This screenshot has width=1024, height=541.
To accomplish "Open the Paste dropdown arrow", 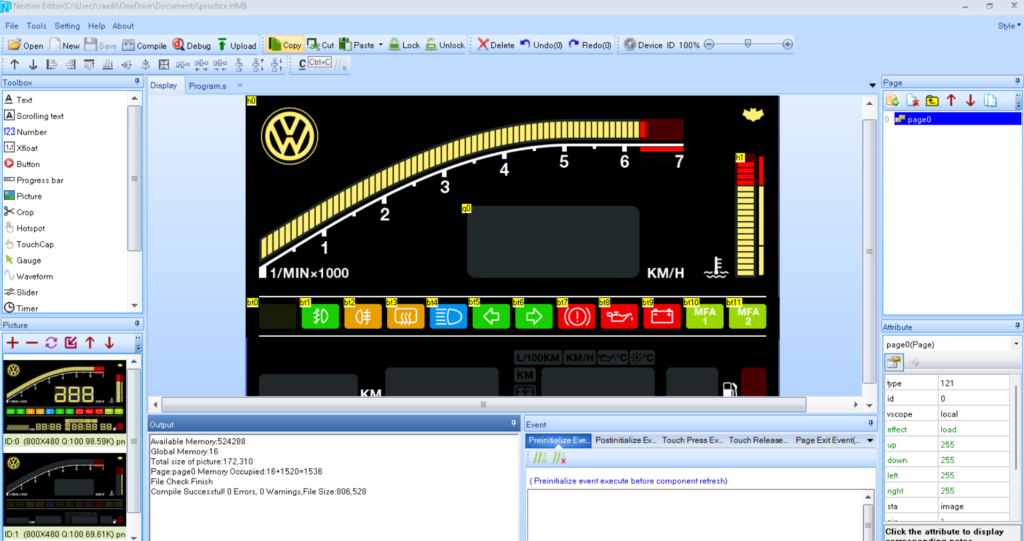I will click(x=381, y=45).
